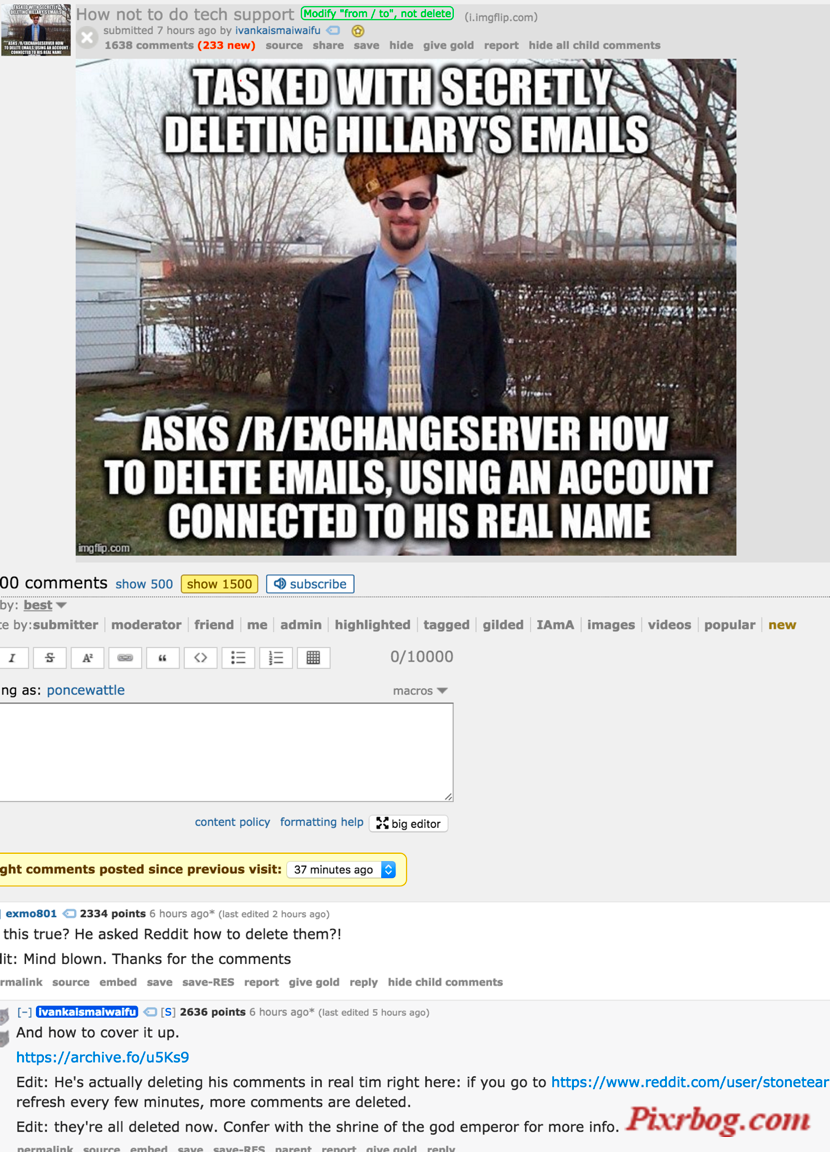
Task: Open the macros dropdown
Action: (x=420, y=691)
